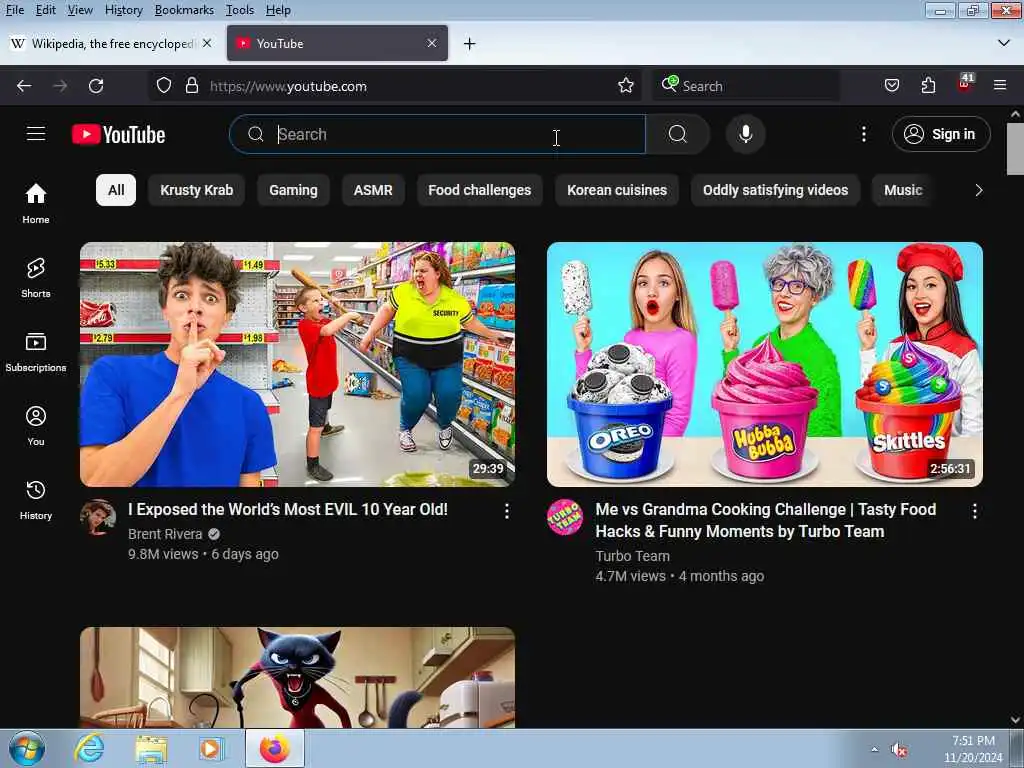Open Shorts from the sidebar
The image size is (1024, 768).
(36, 278)
